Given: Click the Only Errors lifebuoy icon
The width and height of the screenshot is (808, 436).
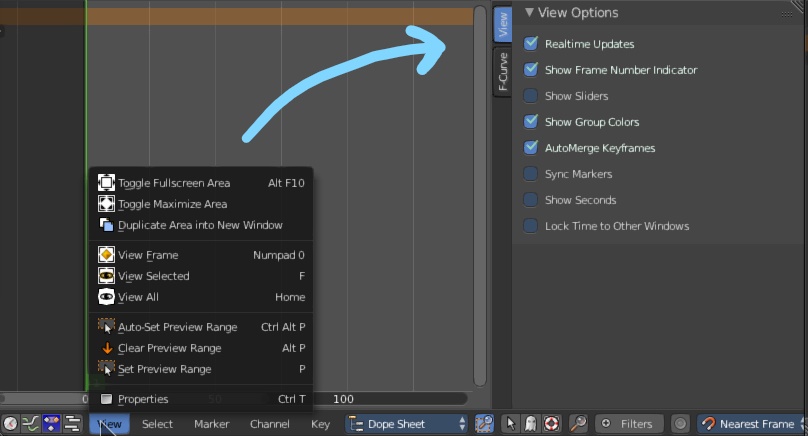Looking at the screenshot, I should tap(551, 424).
